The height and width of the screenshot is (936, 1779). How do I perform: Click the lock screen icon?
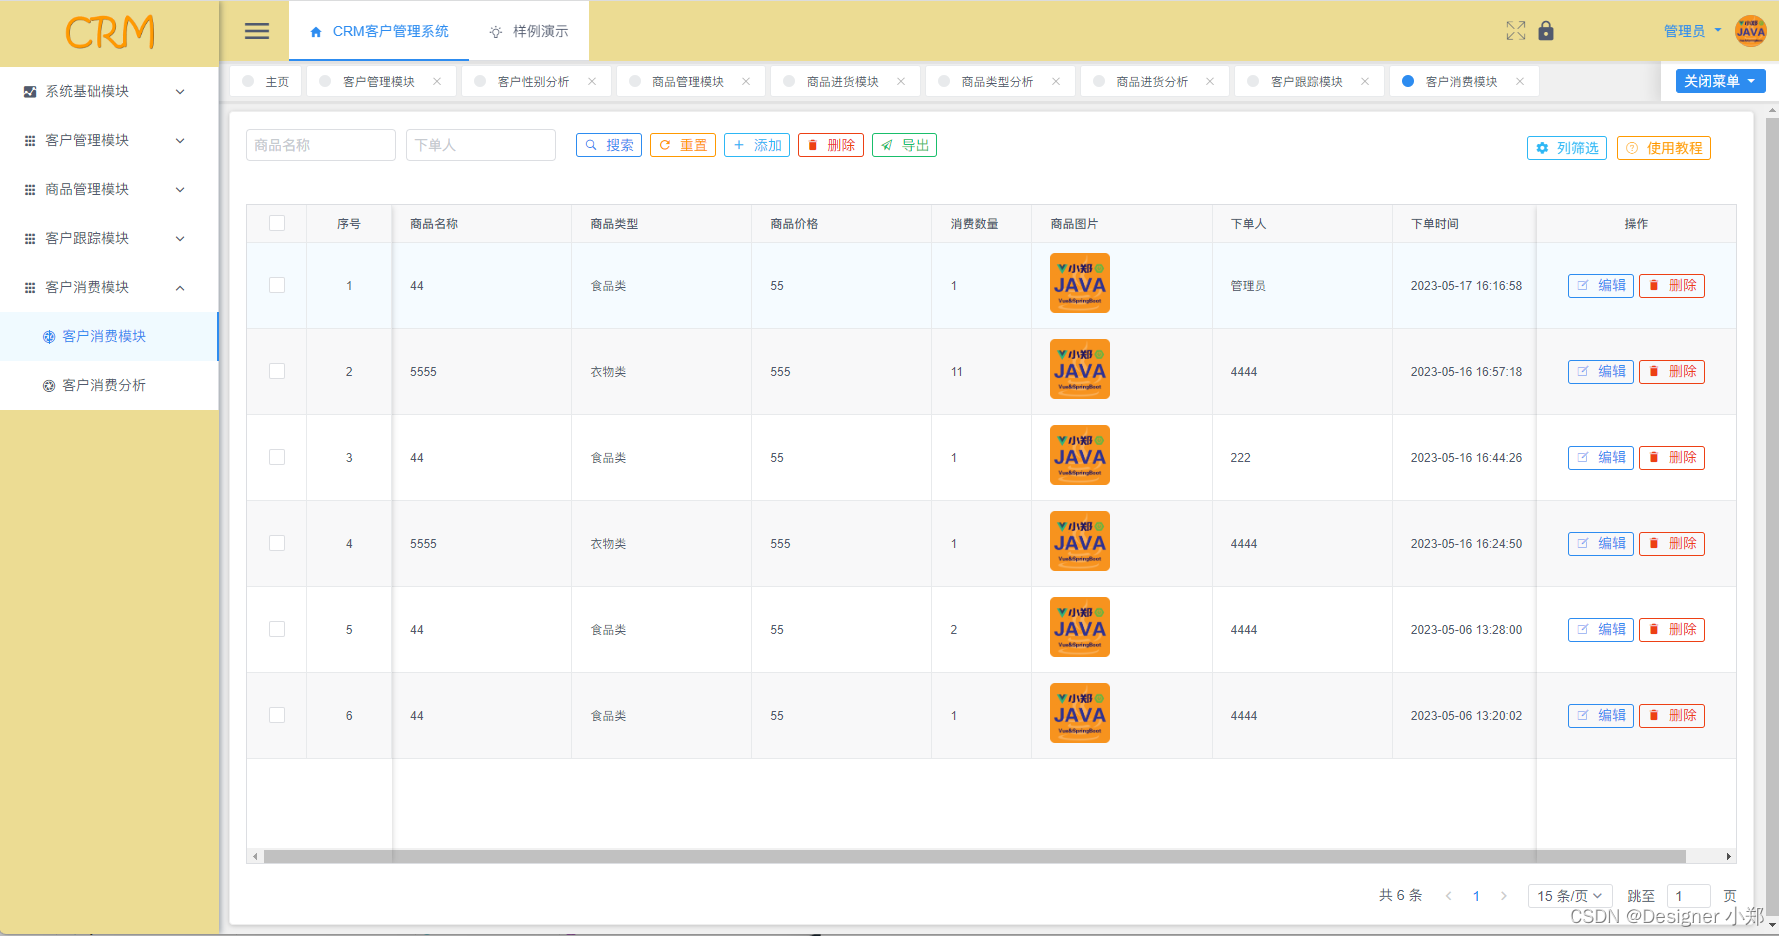pos(1546,31)
